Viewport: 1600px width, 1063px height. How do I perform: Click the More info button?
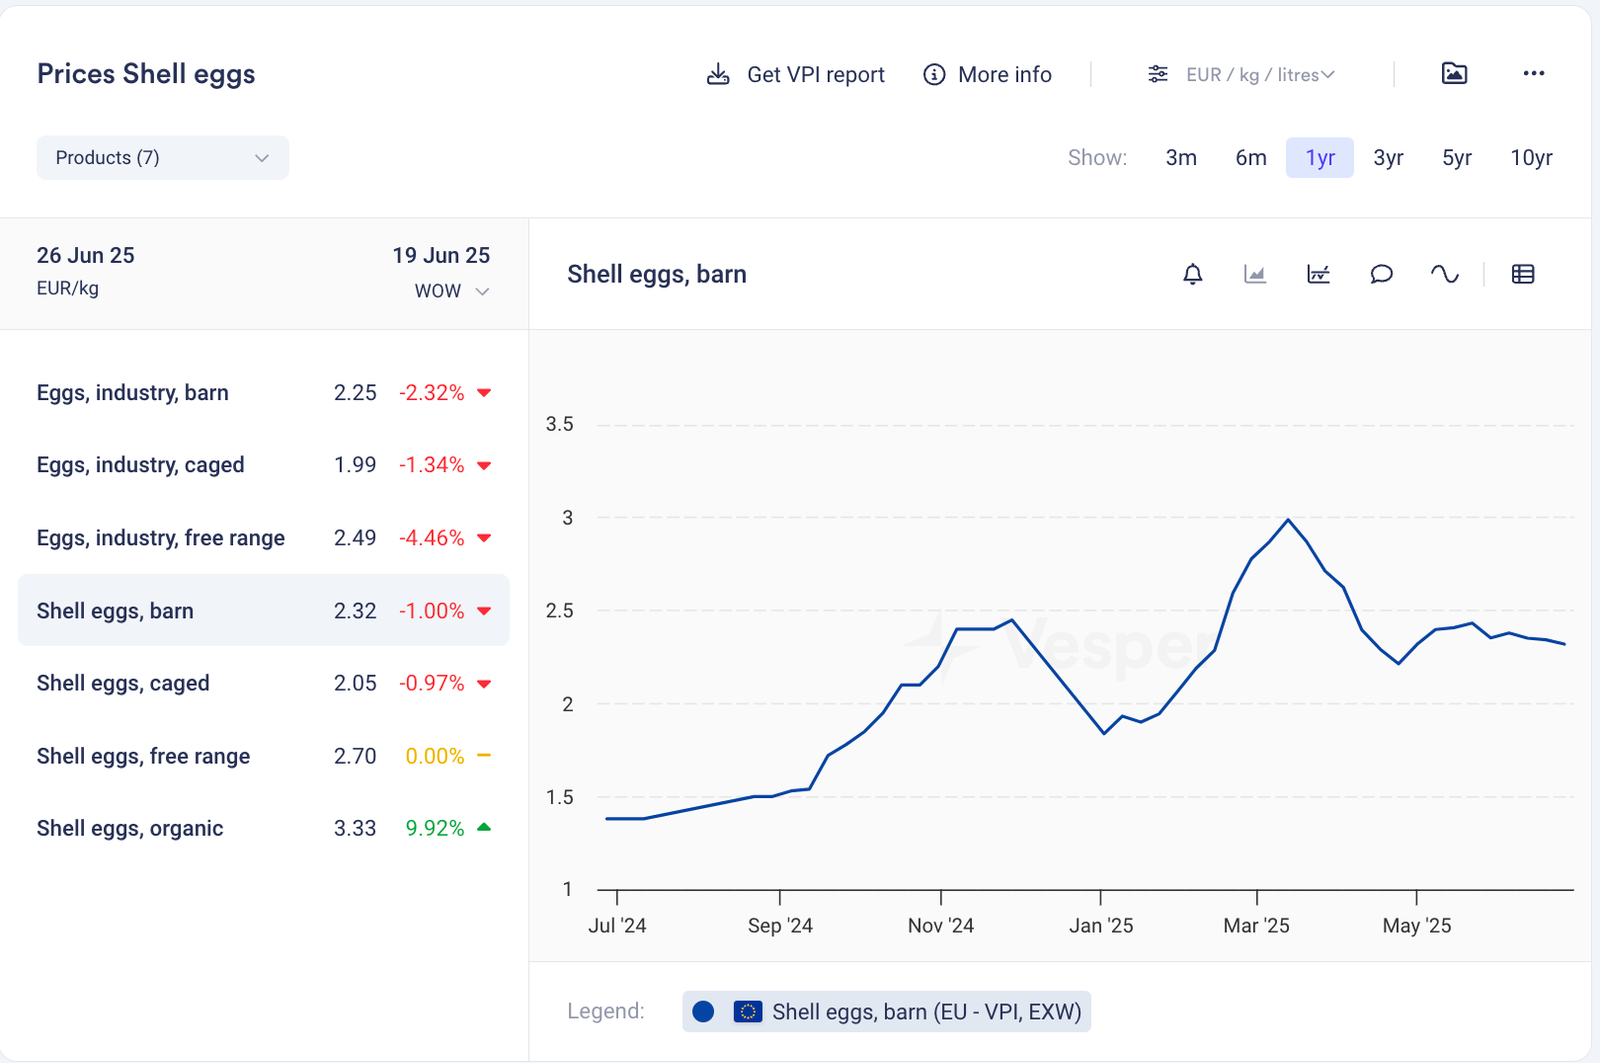(987, 75)
